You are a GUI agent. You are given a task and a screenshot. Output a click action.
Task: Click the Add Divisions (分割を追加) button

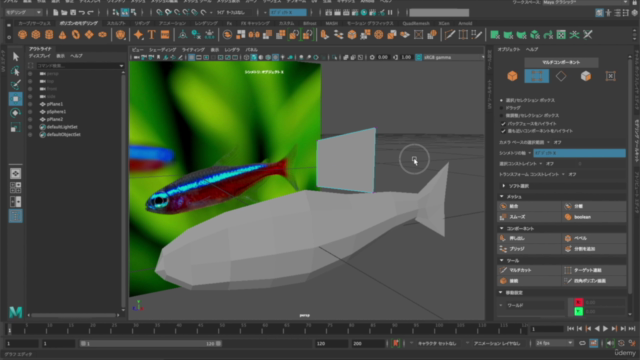coord(594,249)
